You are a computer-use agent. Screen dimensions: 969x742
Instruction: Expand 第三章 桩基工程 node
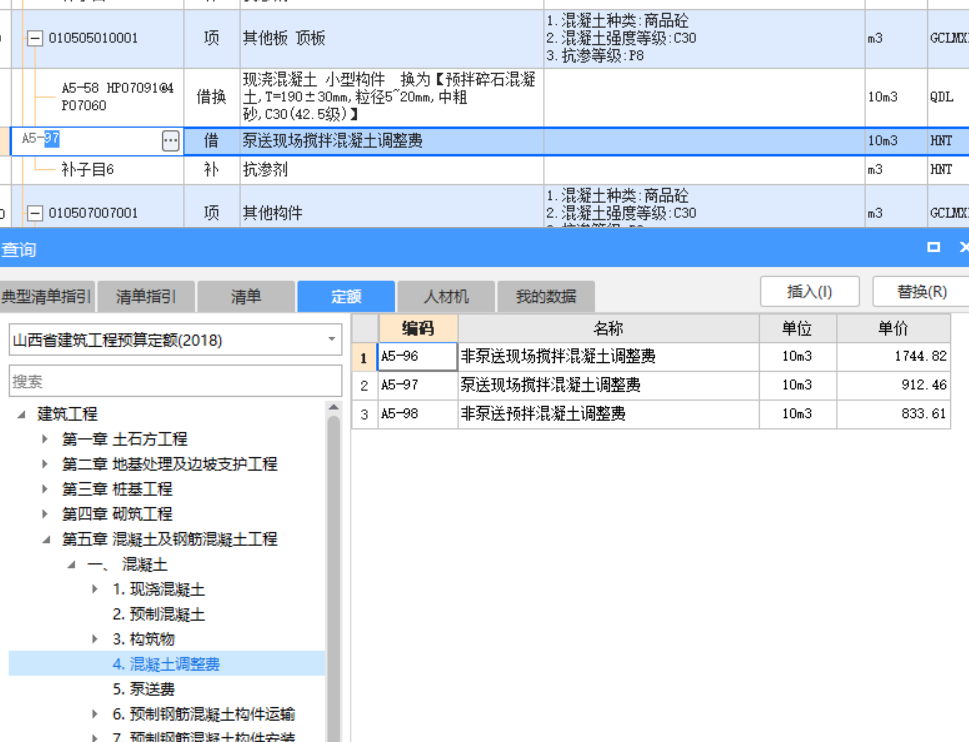[x=44, y=489]
